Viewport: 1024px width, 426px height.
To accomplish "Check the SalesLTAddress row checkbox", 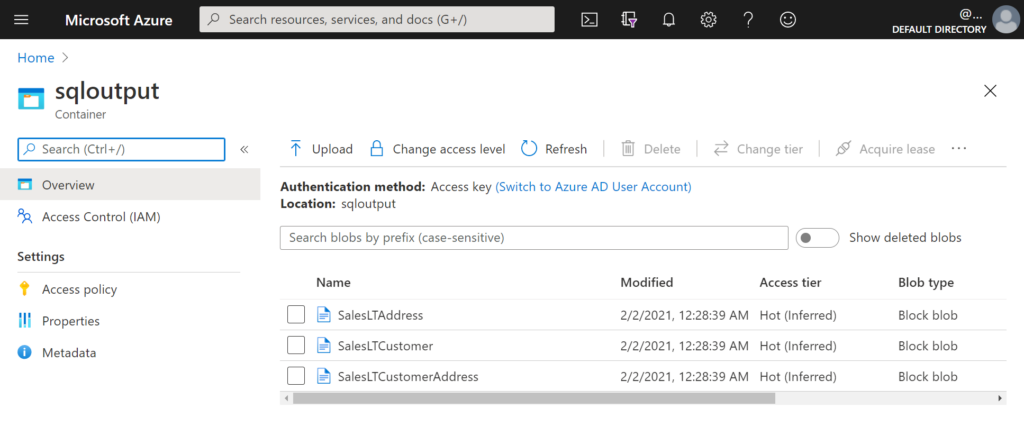I will (296, 315).
